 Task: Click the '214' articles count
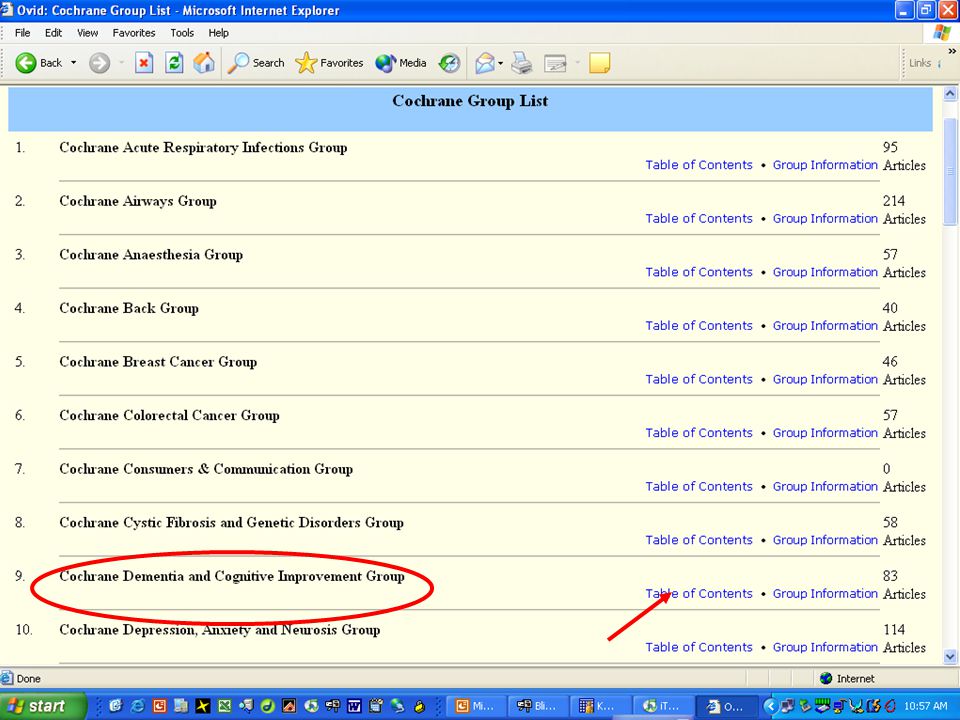(x=894, y=201)
